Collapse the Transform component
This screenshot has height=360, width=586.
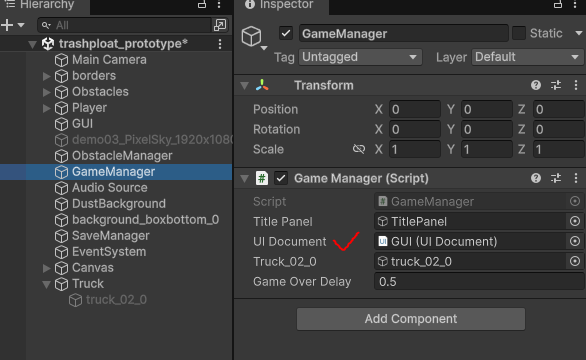(244, 86)
